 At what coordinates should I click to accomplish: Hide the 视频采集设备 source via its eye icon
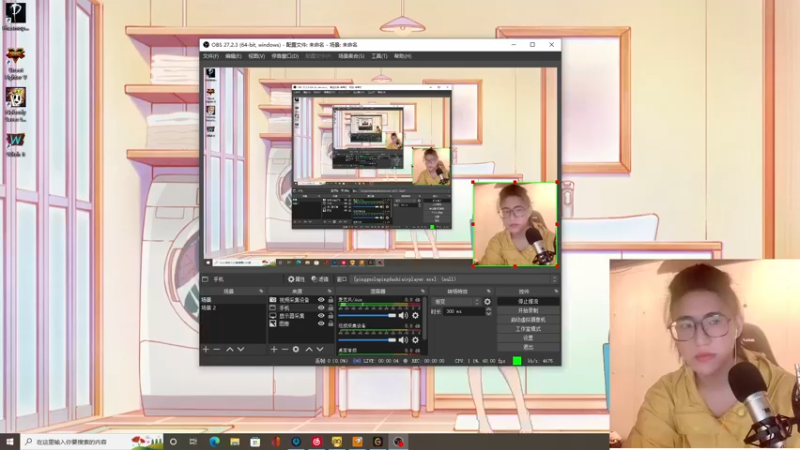click(x=321, y=300)
